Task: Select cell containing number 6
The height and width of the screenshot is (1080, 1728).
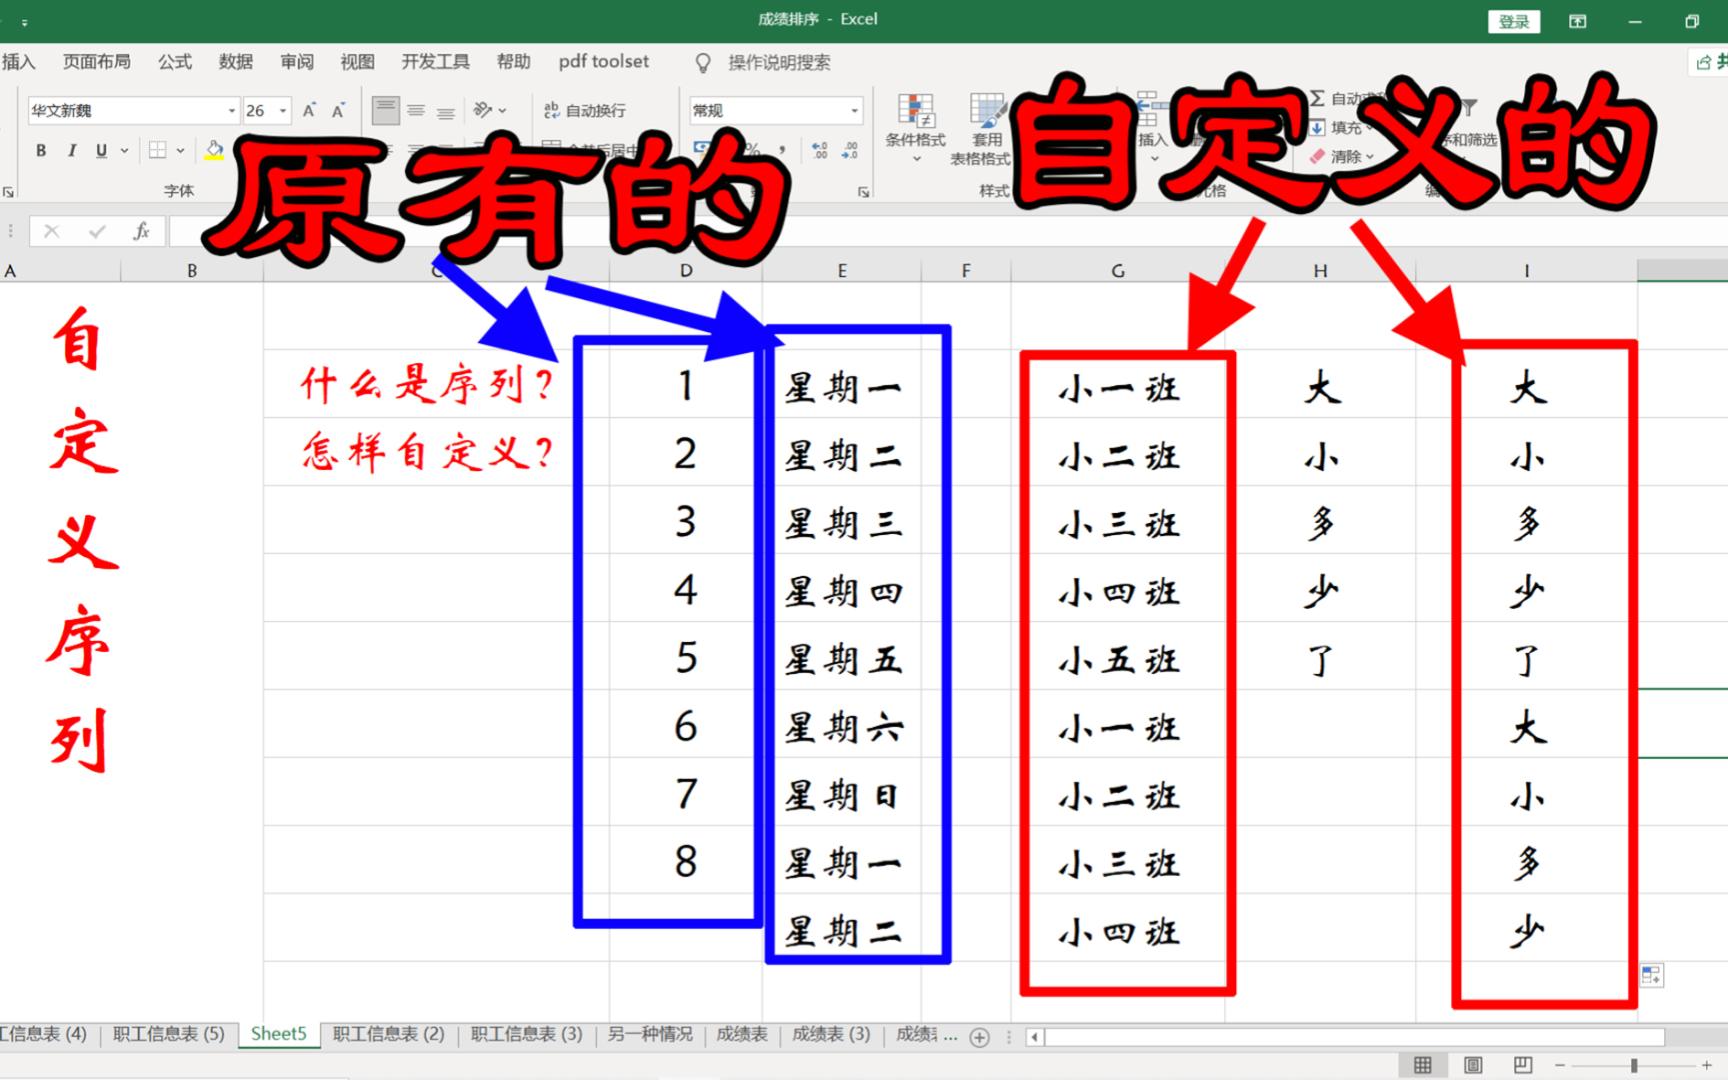Action: pyautogui.click(x=686, y=726)
